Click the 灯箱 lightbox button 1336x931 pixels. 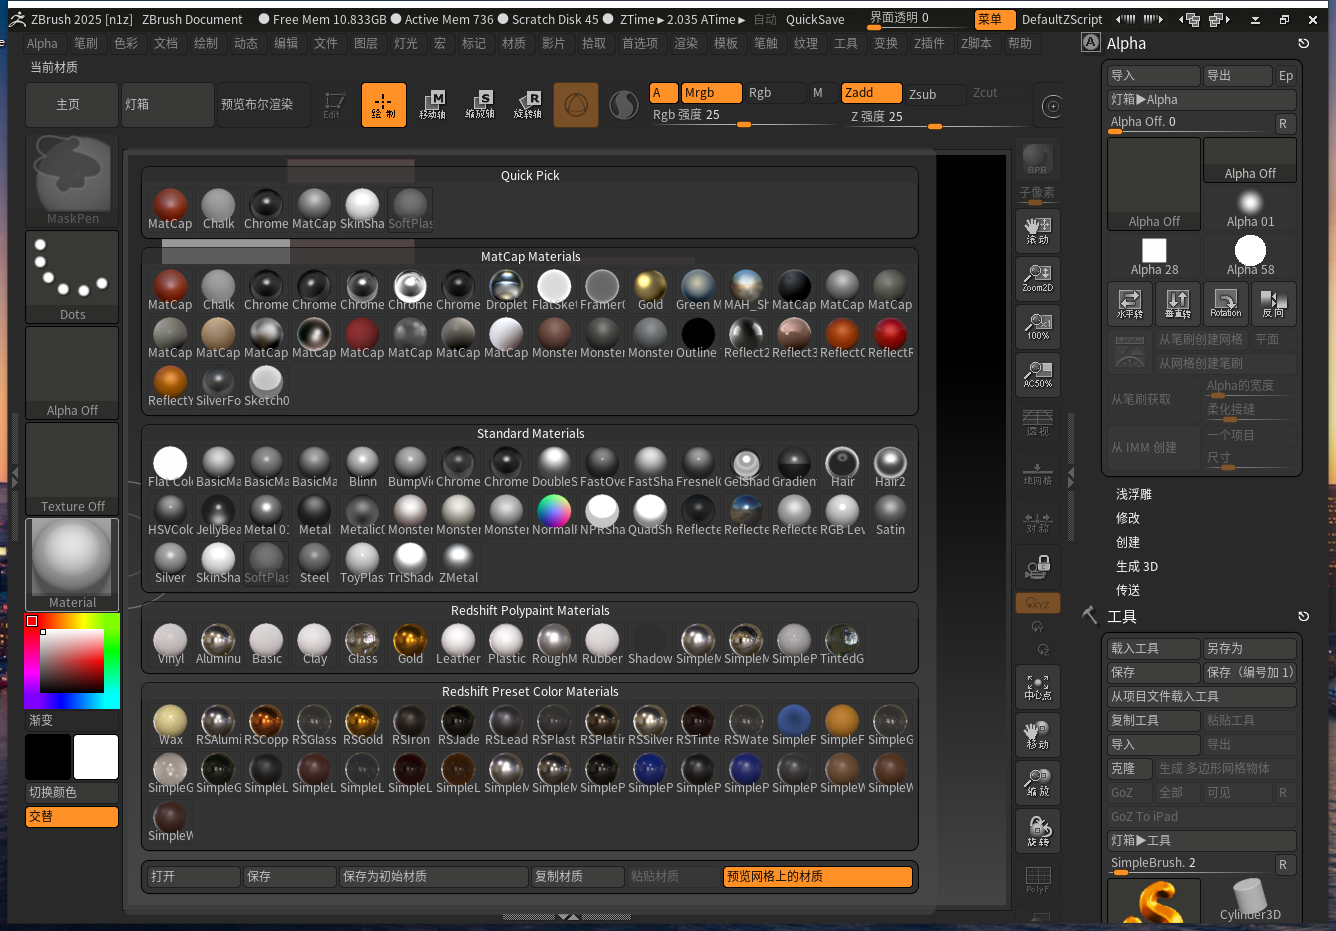168,105
